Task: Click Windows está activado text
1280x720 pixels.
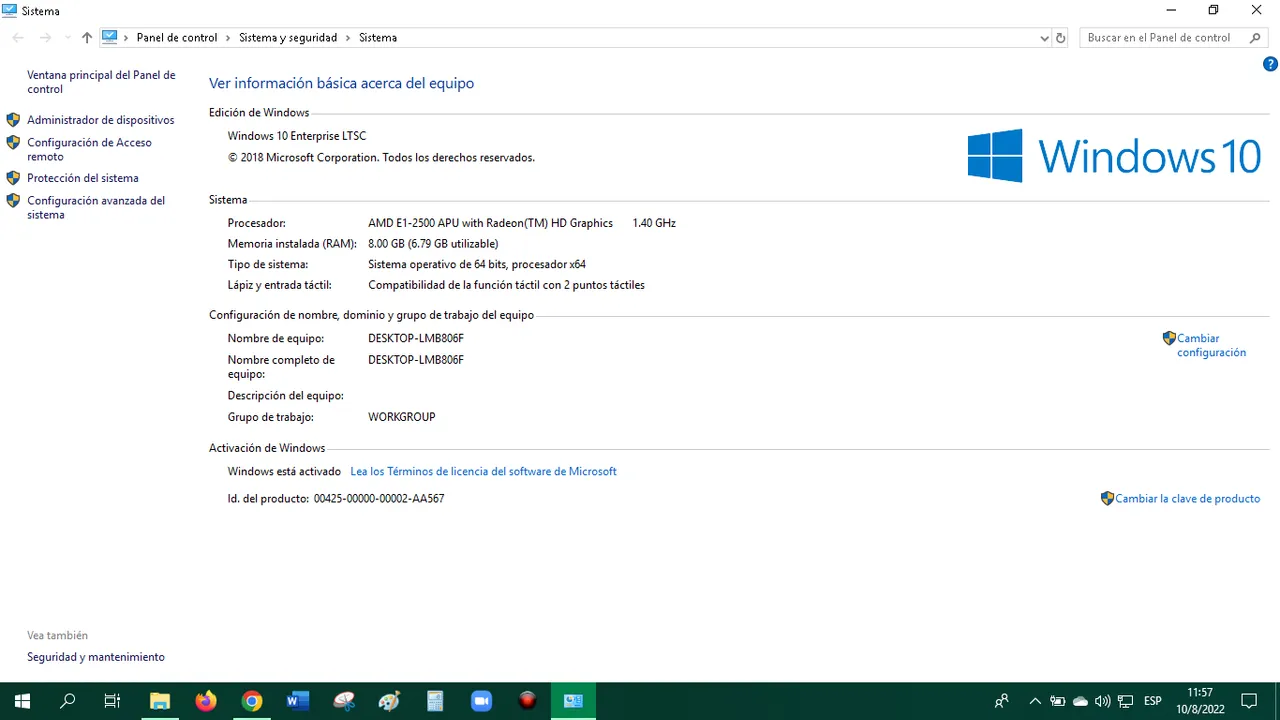Action: click(x=284, y=471)
